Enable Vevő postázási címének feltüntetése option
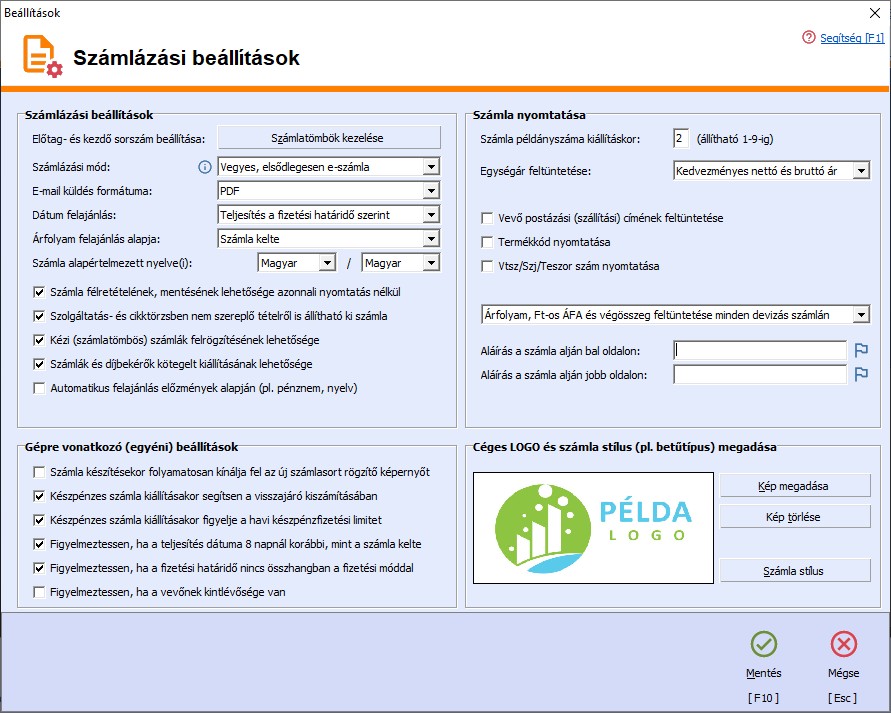This screenshot has width=891, height=713. 488,218
